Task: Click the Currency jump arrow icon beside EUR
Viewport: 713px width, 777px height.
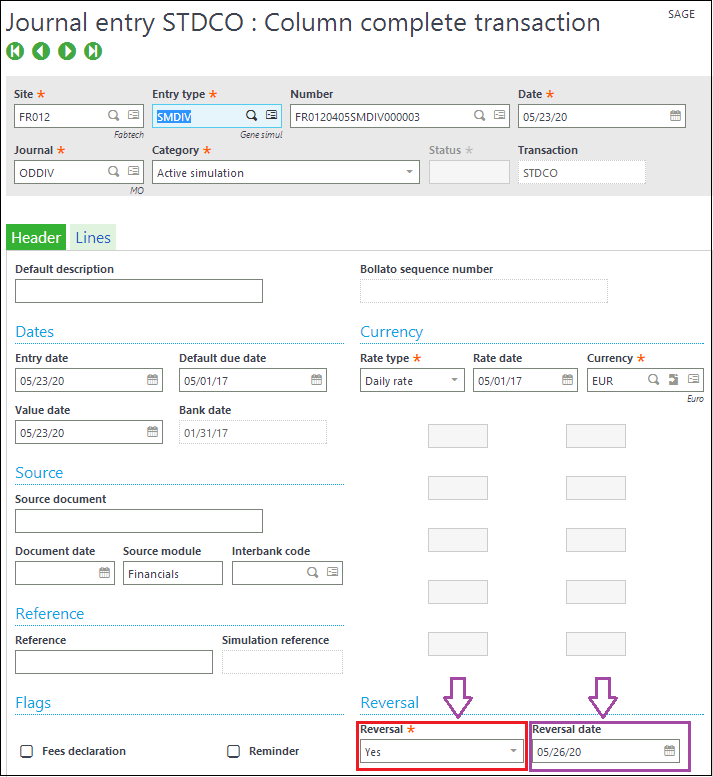Action: click(673, 380)
